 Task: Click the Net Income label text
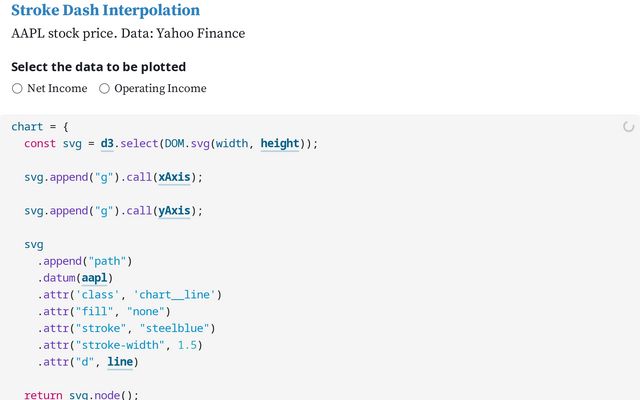pos(57,89)
